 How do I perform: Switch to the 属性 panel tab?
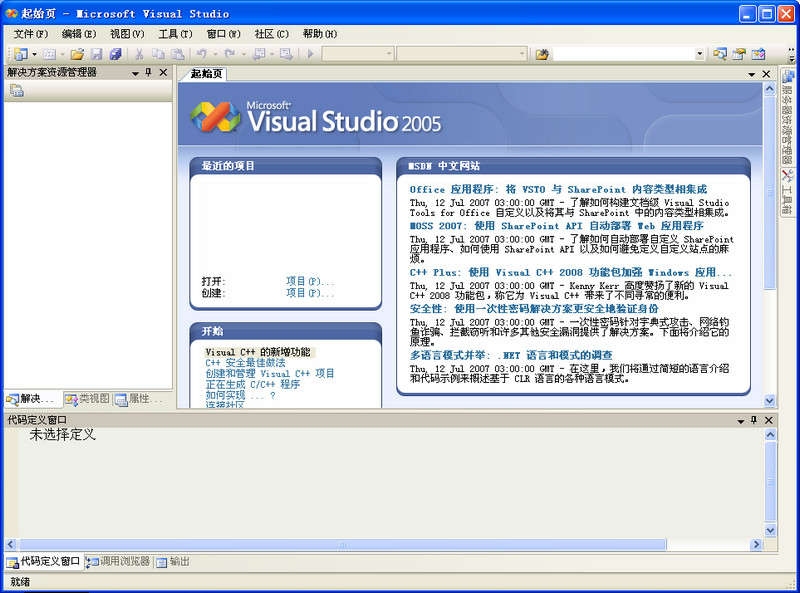(x=138, y=399)
